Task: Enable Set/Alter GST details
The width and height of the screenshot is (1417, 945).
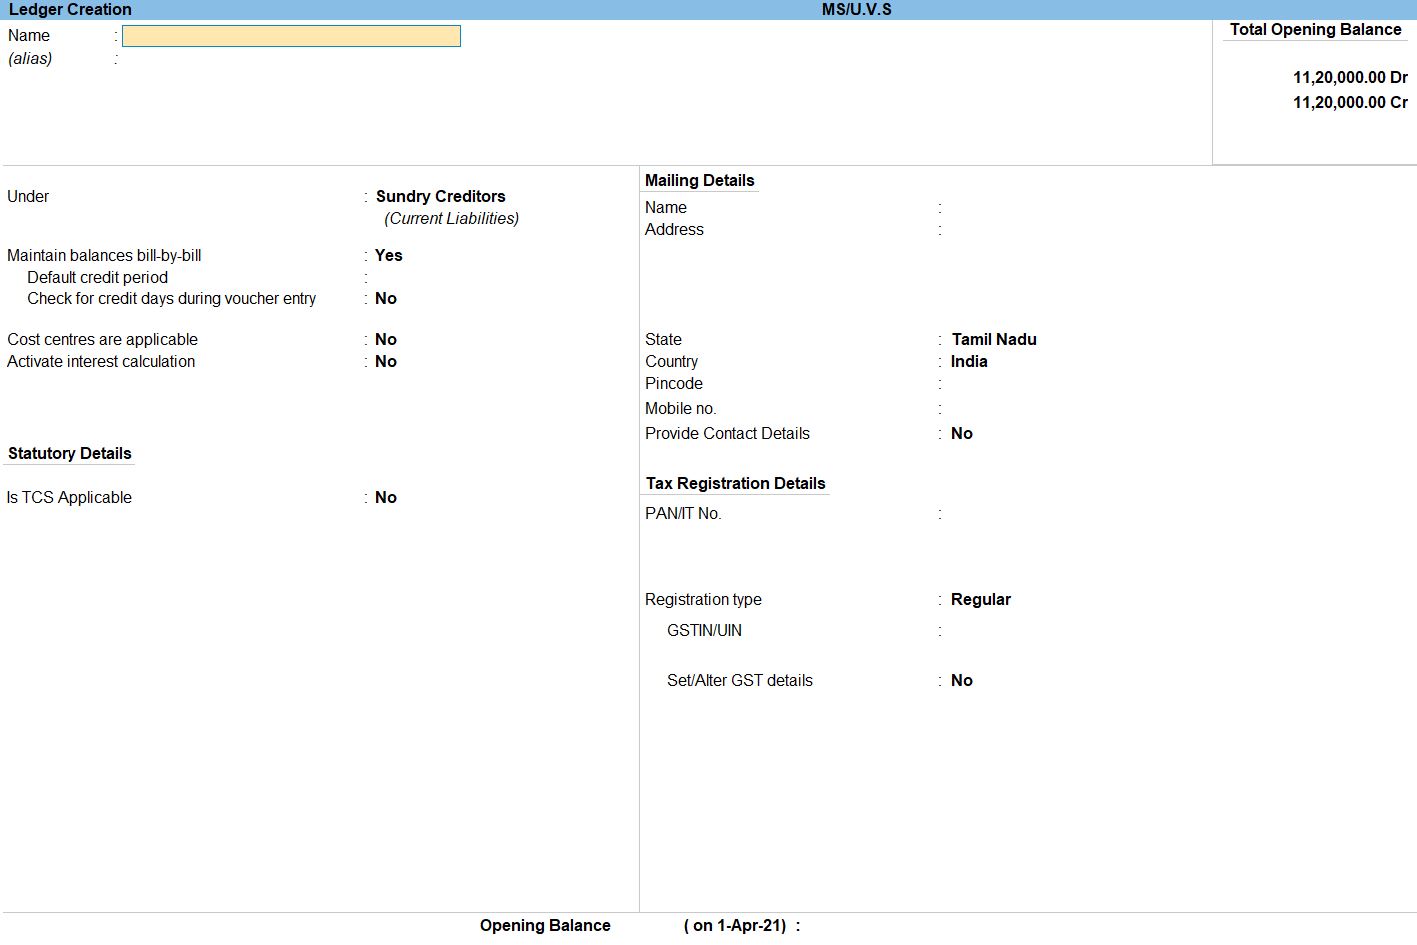Action: pos(961,680)
